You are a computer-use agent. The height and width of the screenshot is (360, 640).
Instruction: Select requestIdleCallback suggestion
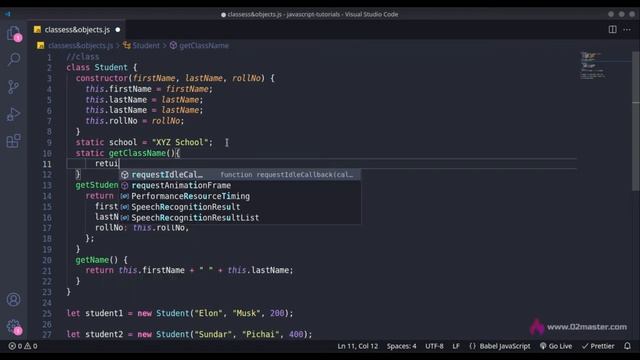click(x=240, y=175)
